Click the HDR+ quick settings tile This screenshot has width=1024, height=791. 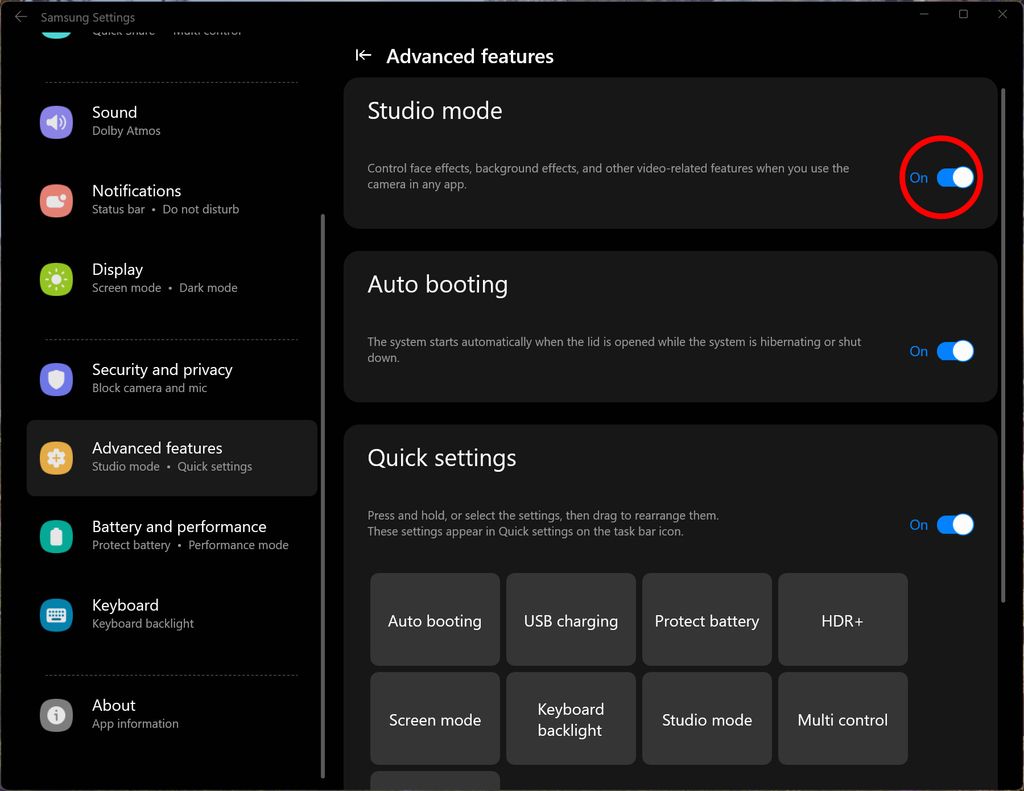[x=842, y=620]
